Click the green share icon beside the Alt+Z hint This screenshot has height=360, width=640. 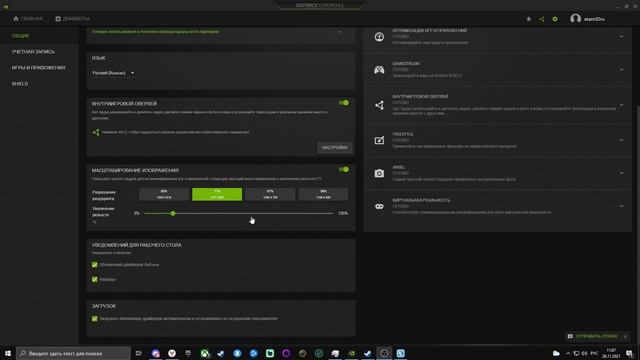pyautogui.click(x=96, y=132)
